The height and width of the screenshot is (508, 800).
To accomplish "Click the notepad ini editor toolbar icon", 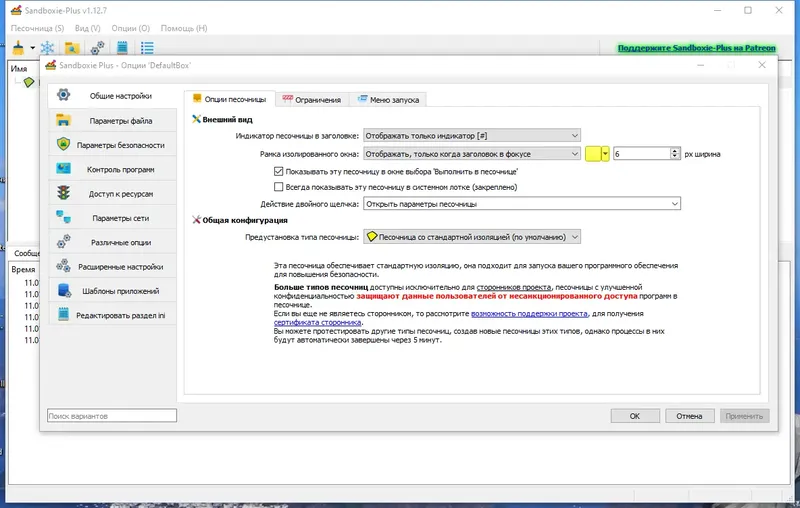I will tap(122, 48).
